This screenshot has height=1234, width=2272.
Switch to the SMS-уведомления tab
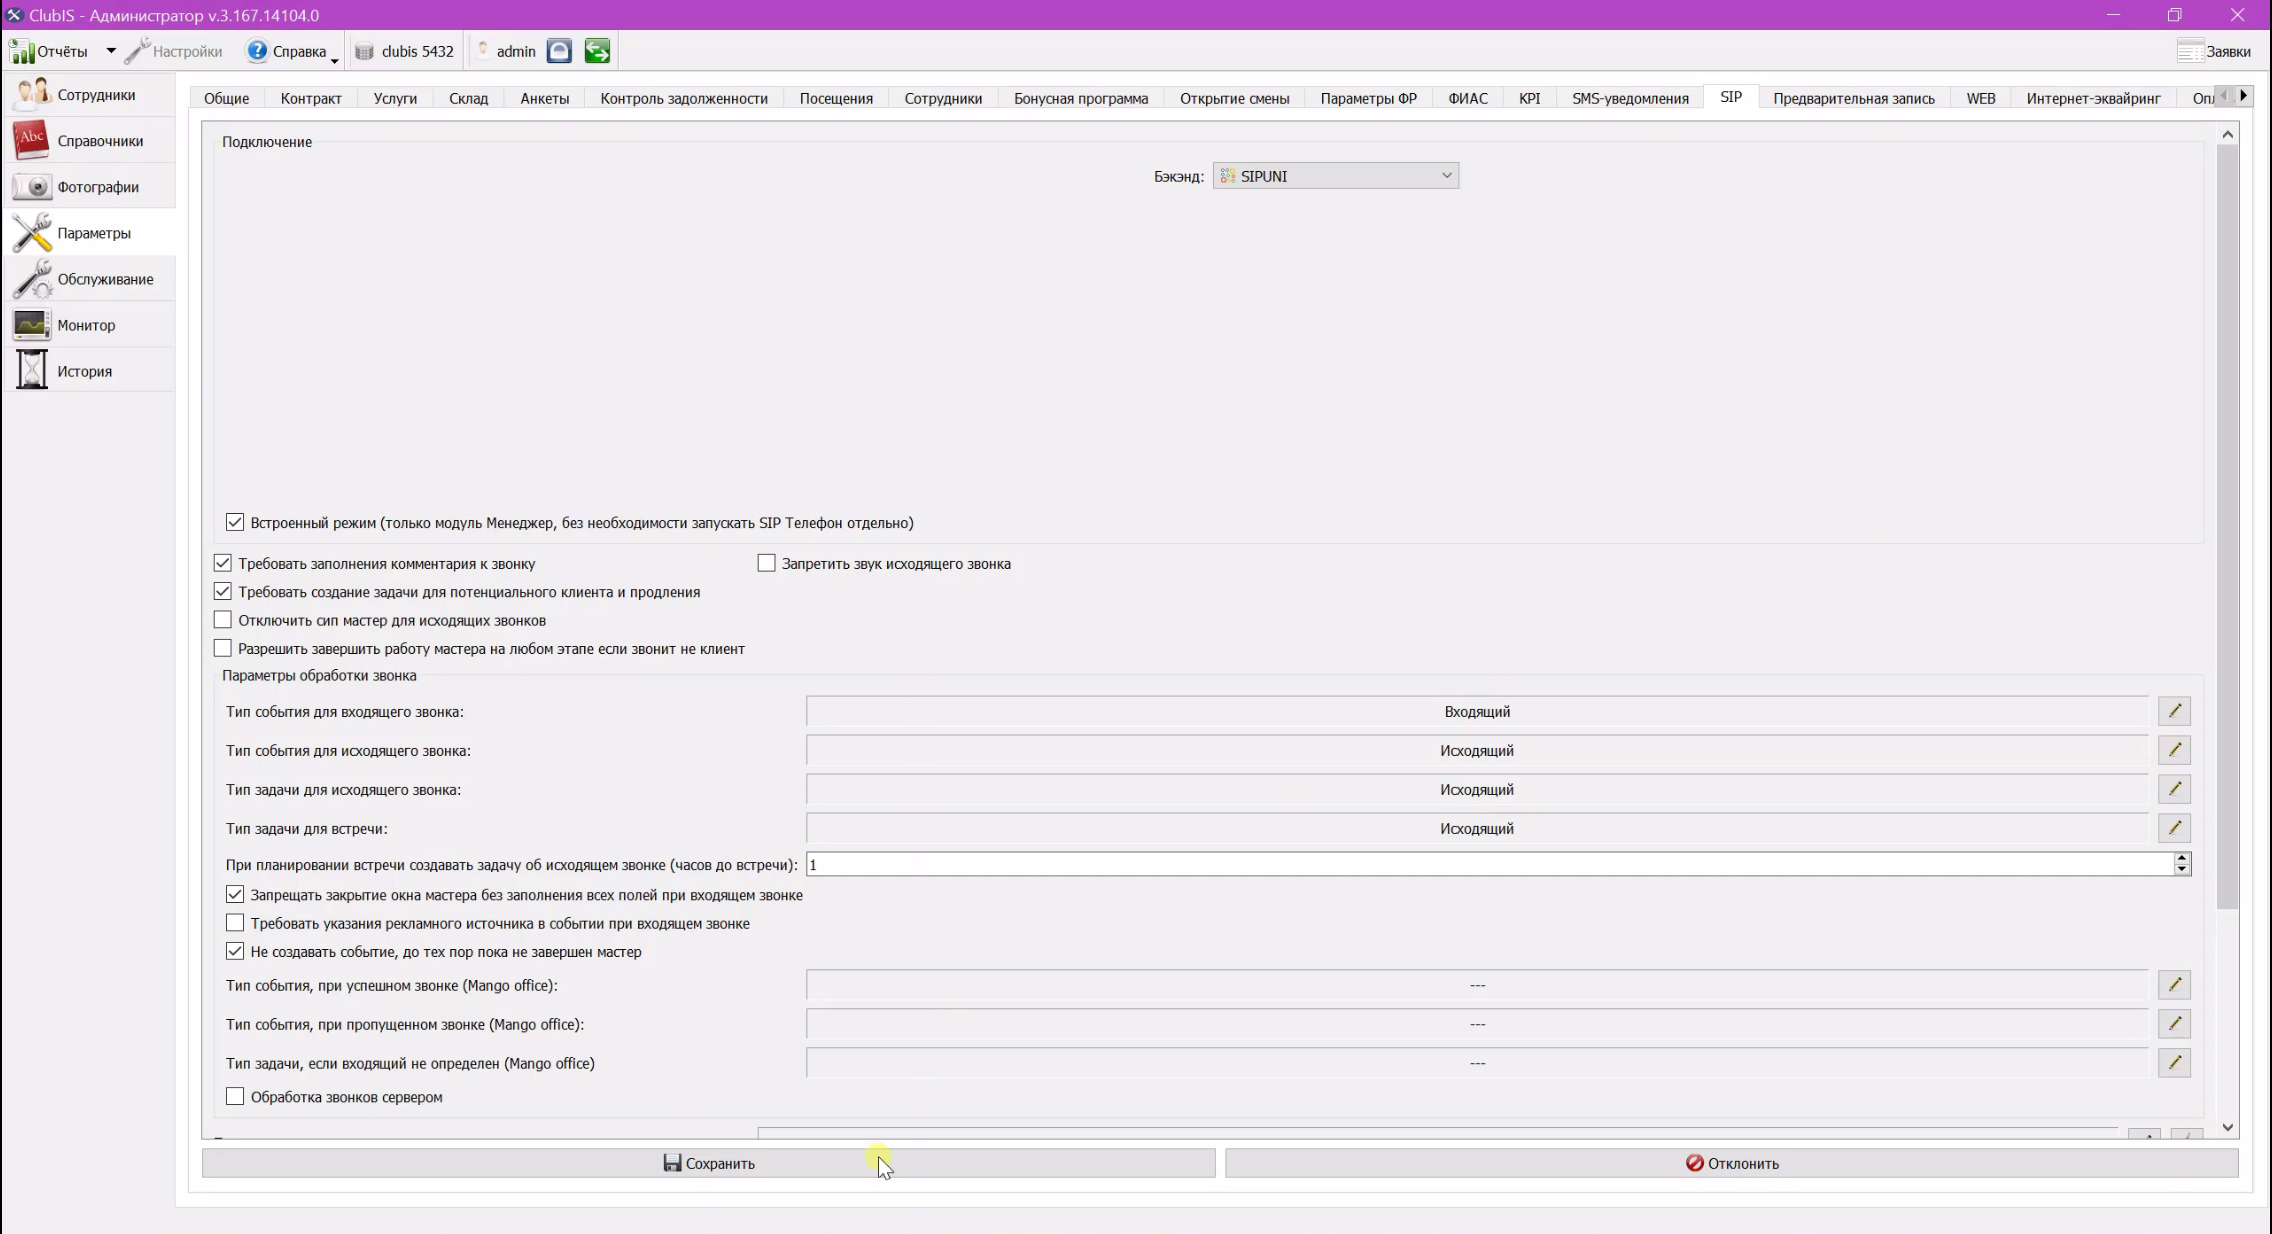(1630, 98)
